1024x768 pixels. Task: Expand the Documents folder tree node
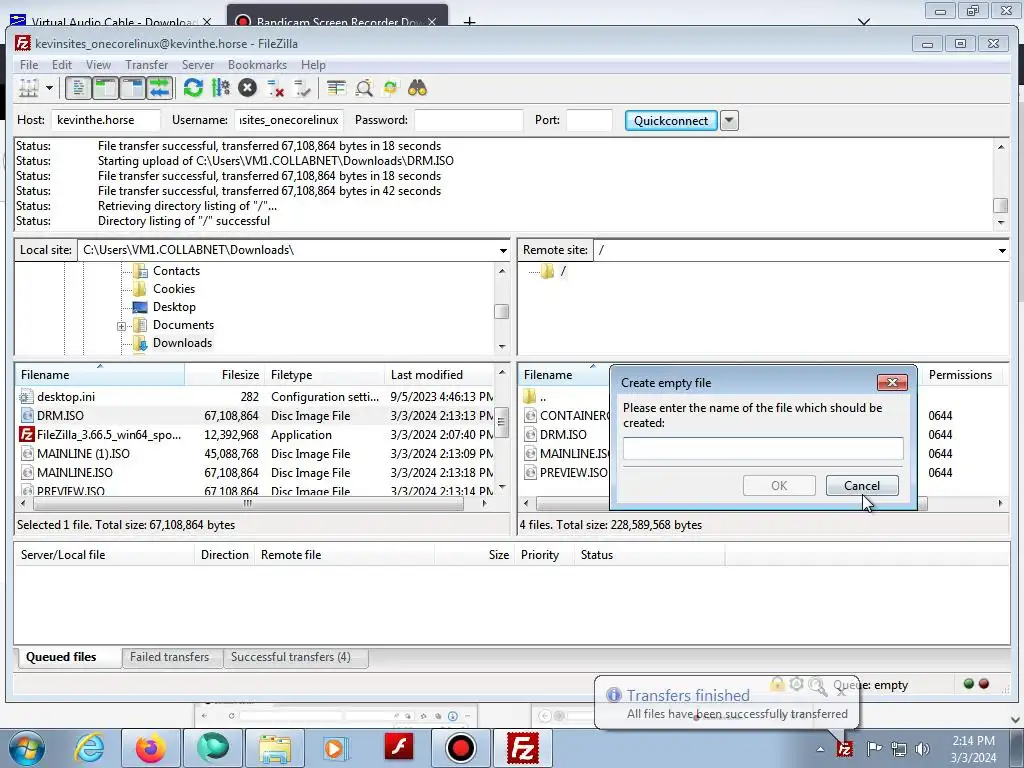pos(121,326)
